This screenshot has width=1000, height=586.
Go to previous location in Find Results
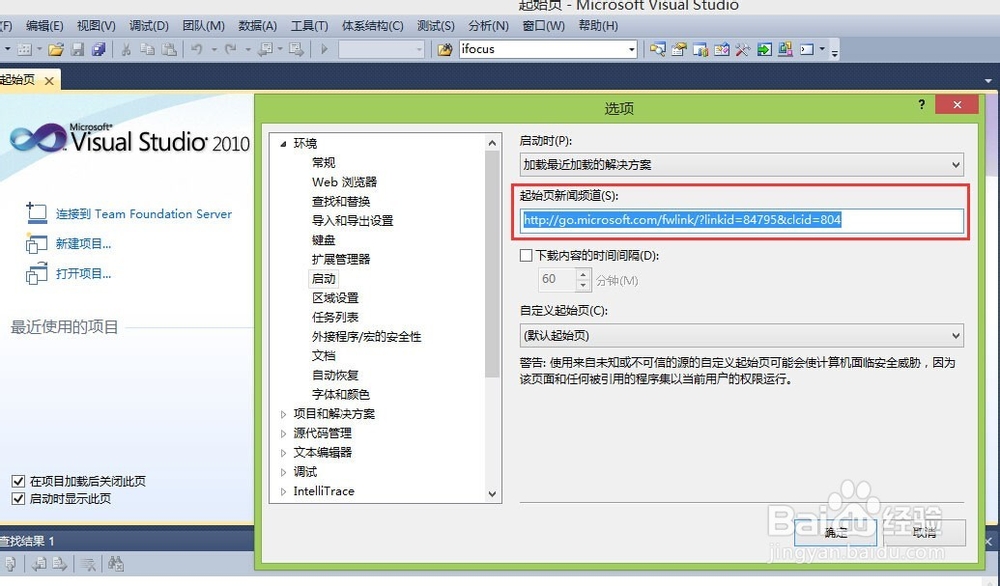point(39,564)
